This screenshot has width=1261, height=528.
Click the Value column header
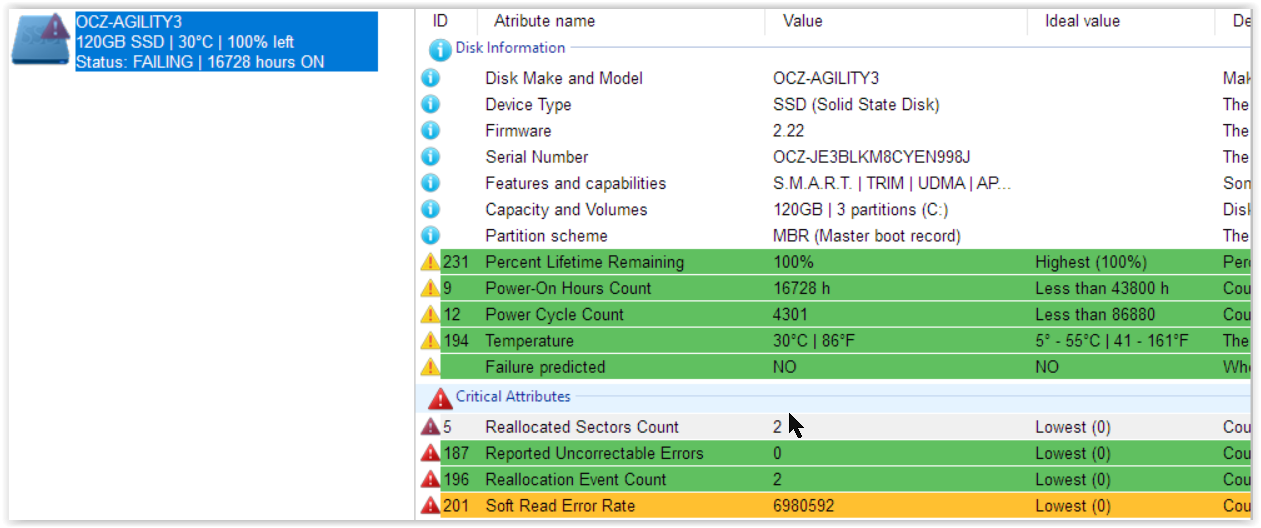point(802,21)
